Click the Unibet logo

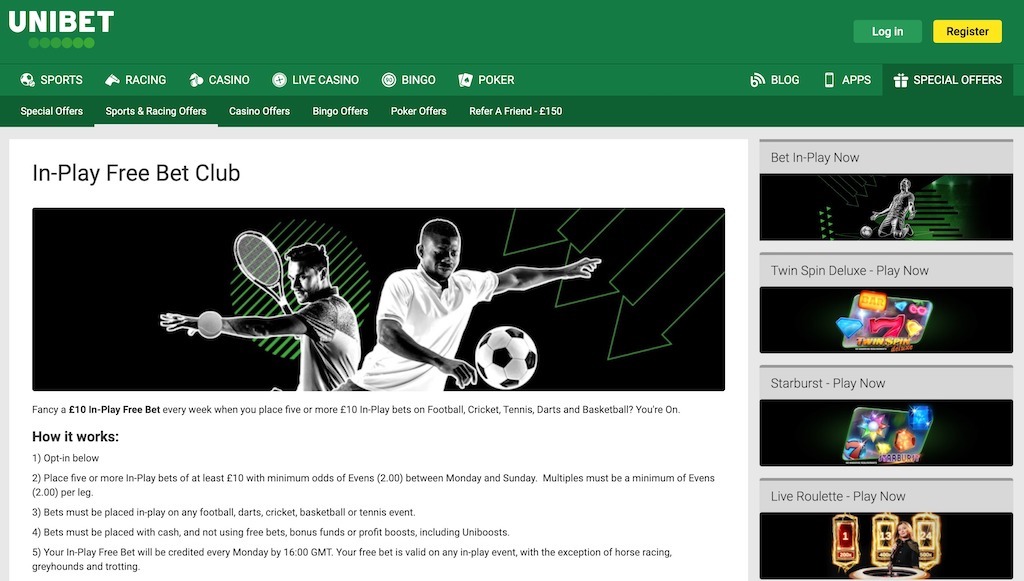point(61,29)
